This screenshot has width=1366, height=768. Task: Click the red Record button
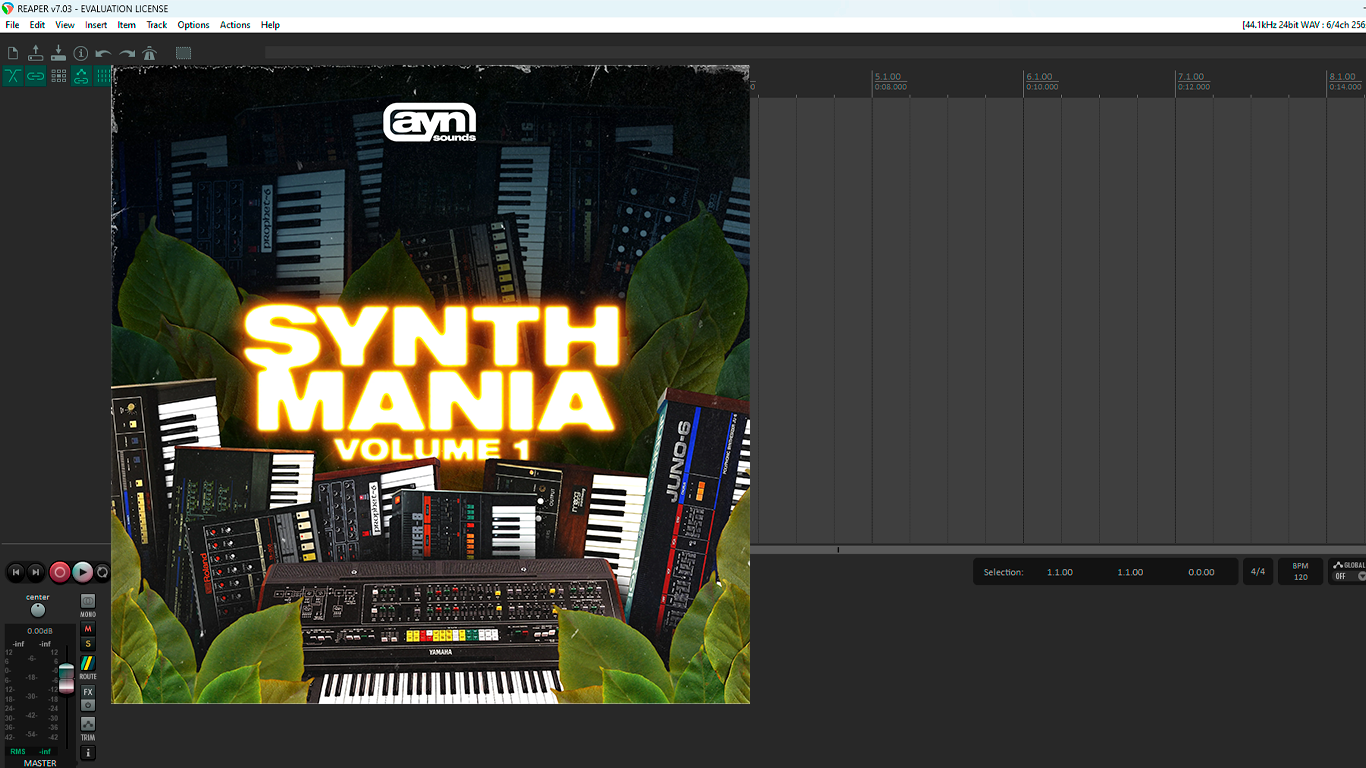(60, 572)
